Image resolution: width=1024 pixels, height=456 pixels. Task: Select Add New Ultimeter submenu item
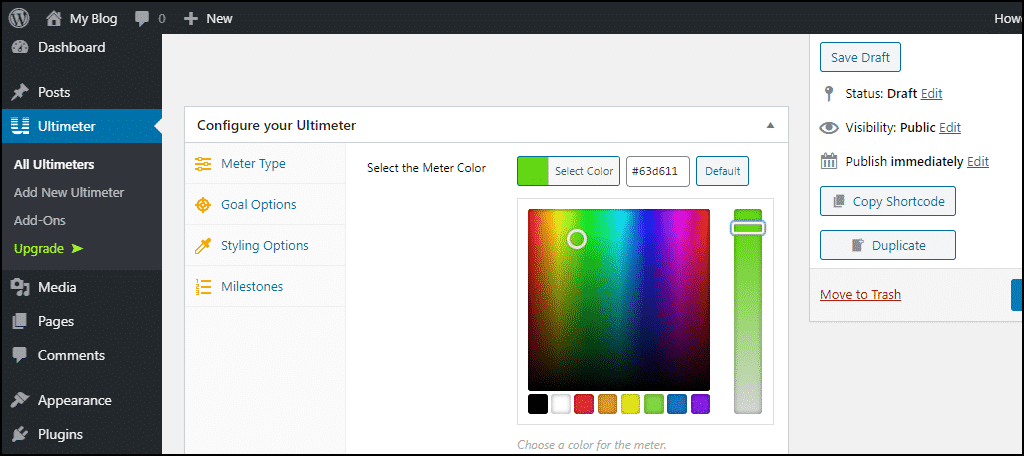click(x=69, y=193)
